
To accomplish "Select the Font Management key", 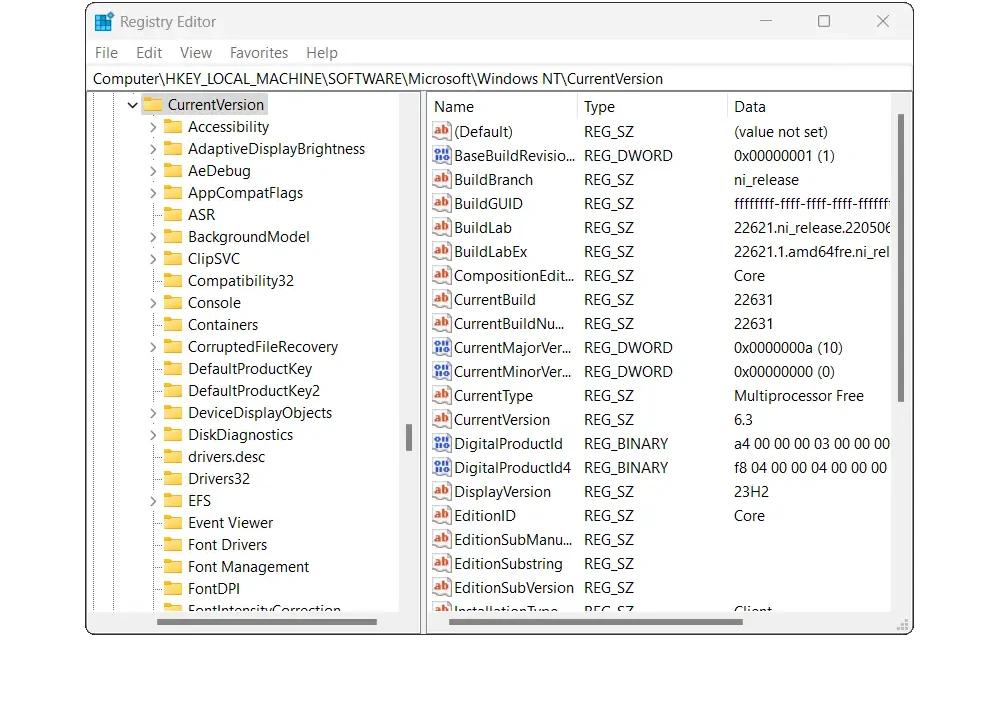I will 248,567.
